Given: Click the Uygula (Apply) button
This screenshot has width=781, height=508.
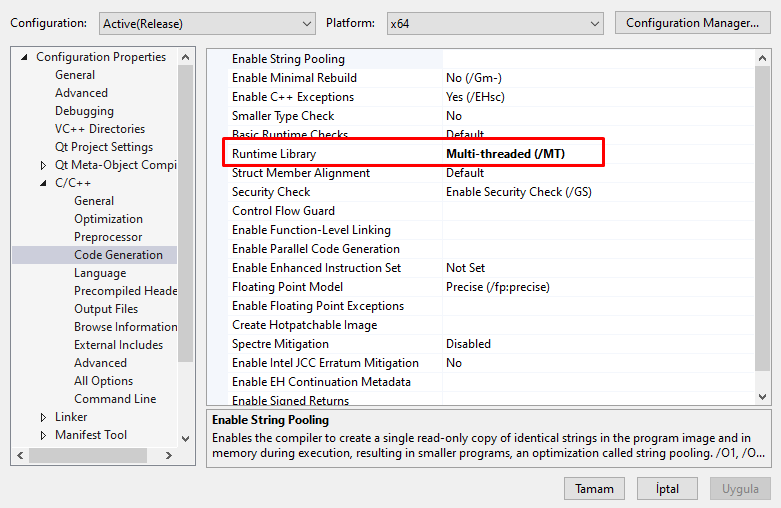Looking at the screenshot, I should click(x=740, y=489).
